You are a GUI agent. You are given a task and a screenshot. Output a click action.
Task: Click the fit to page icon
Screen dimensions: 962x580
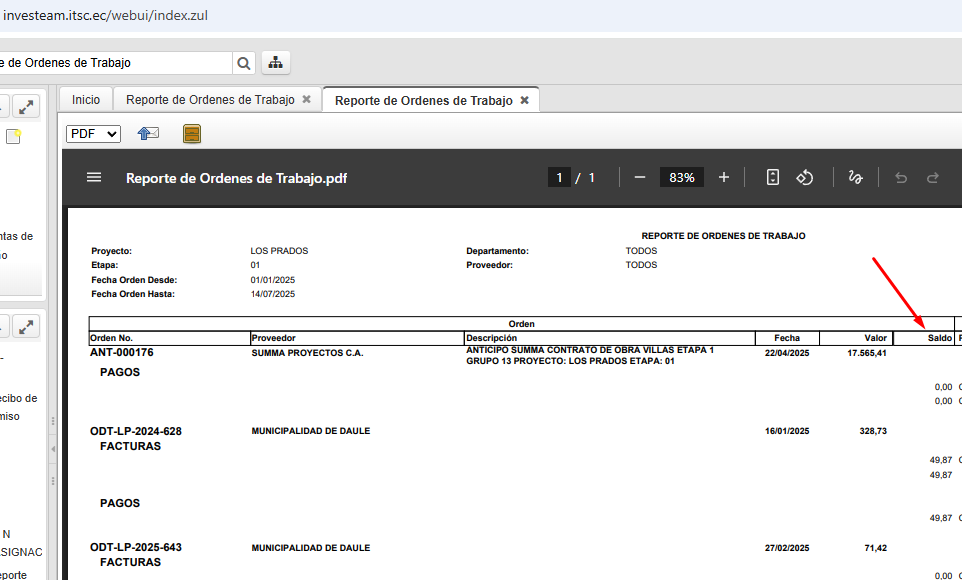[772, 177]
